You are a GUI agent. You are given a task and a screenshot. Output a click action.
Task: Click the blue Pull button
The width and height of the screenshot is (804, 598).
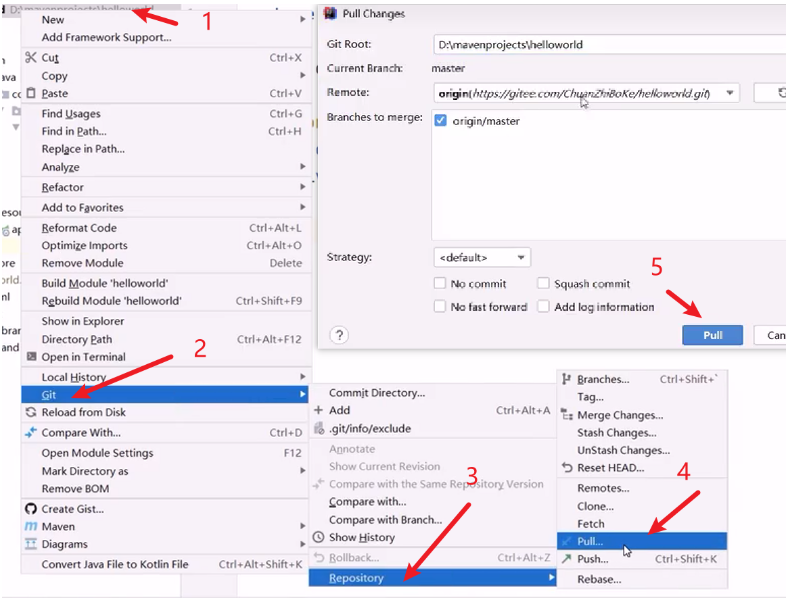[x=712, y=335]
